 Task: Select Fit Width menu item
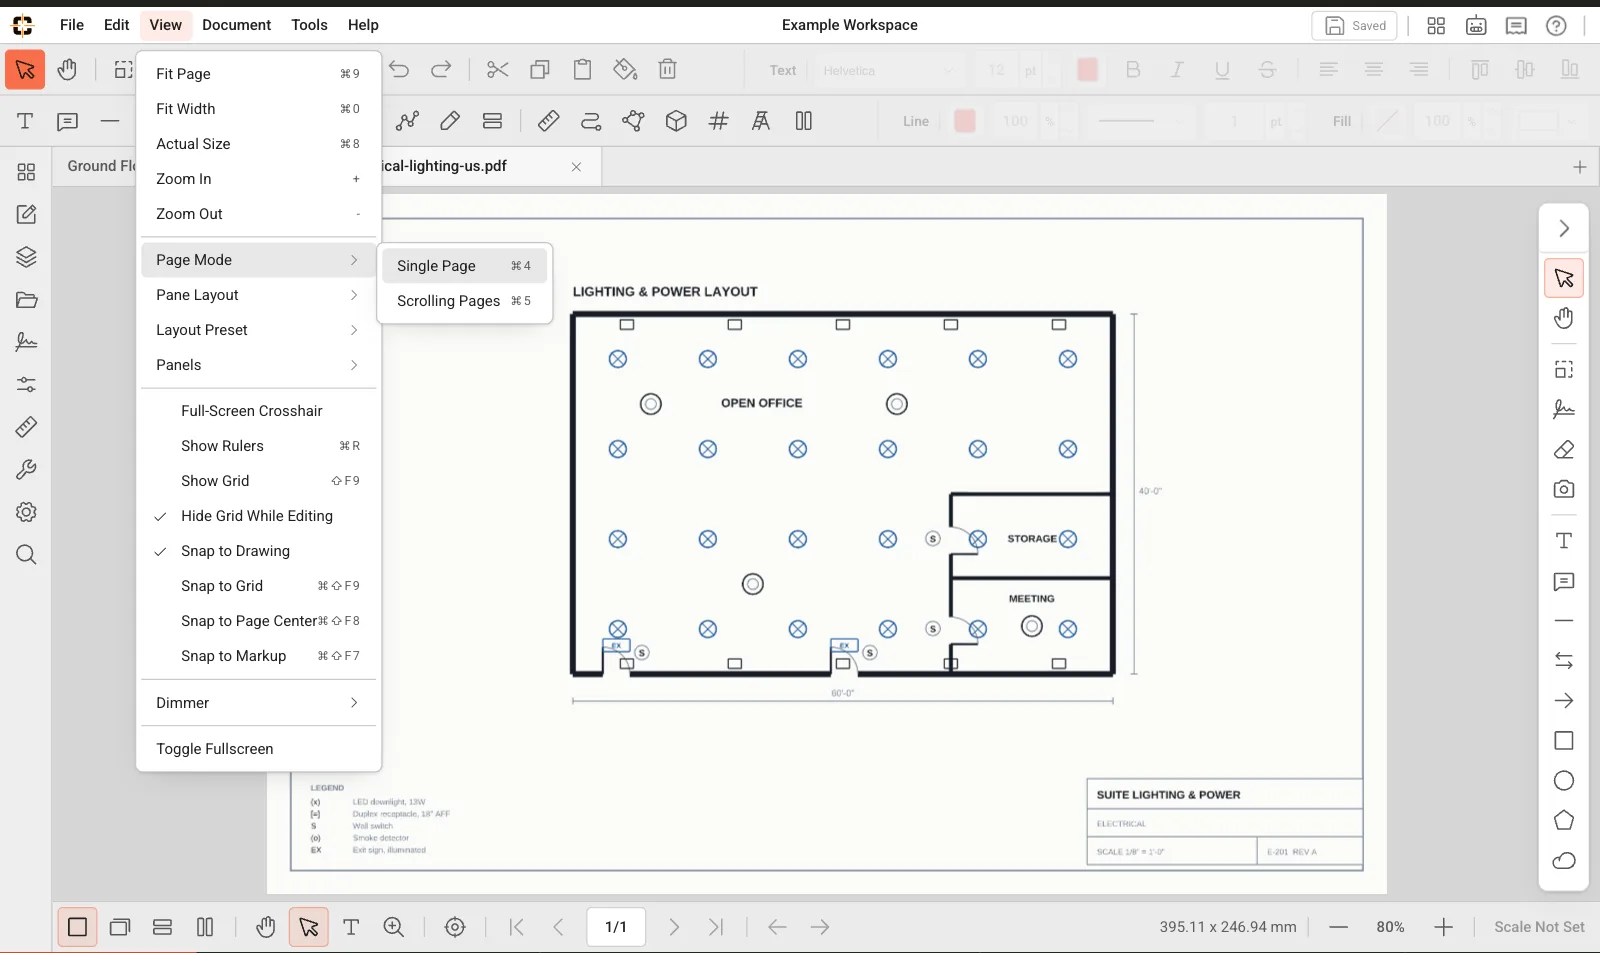[x=259, y=109]
